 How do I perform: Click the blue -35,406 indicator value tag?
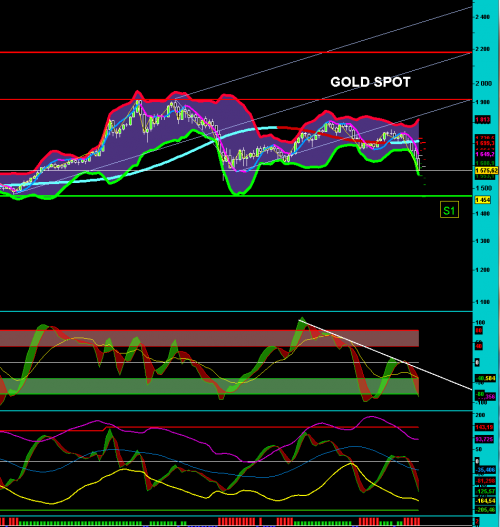(485, 470)
